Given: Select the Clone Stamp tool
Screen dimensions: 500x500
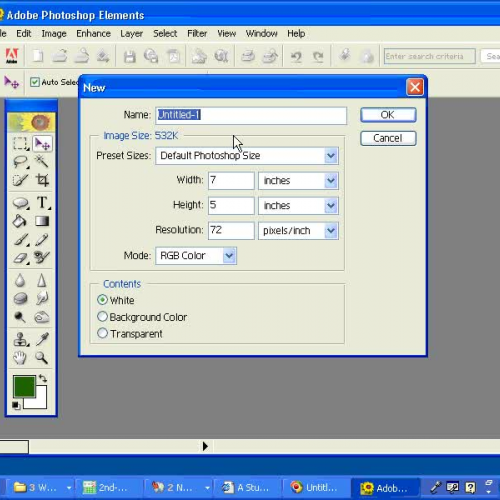Looking at the screenshot, I should tap(20, 340).
